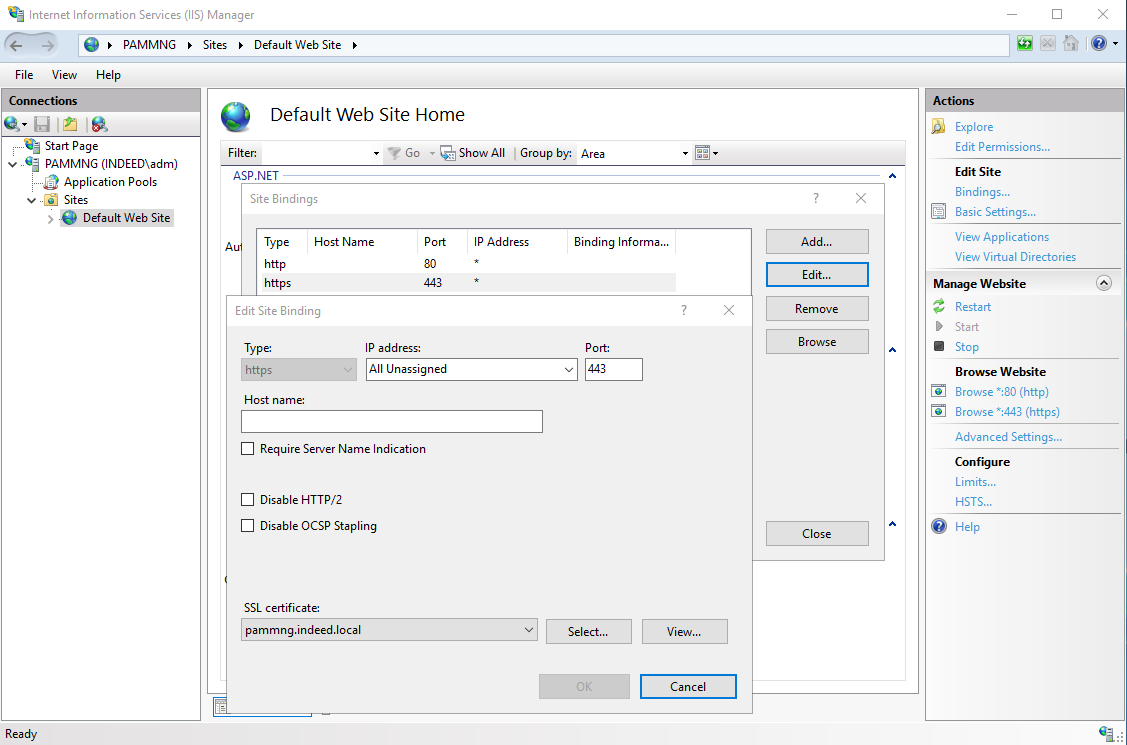Check the Disable OCSP Stapling option
Viewport: 1127px width, 745px height.
click(248, 526)
